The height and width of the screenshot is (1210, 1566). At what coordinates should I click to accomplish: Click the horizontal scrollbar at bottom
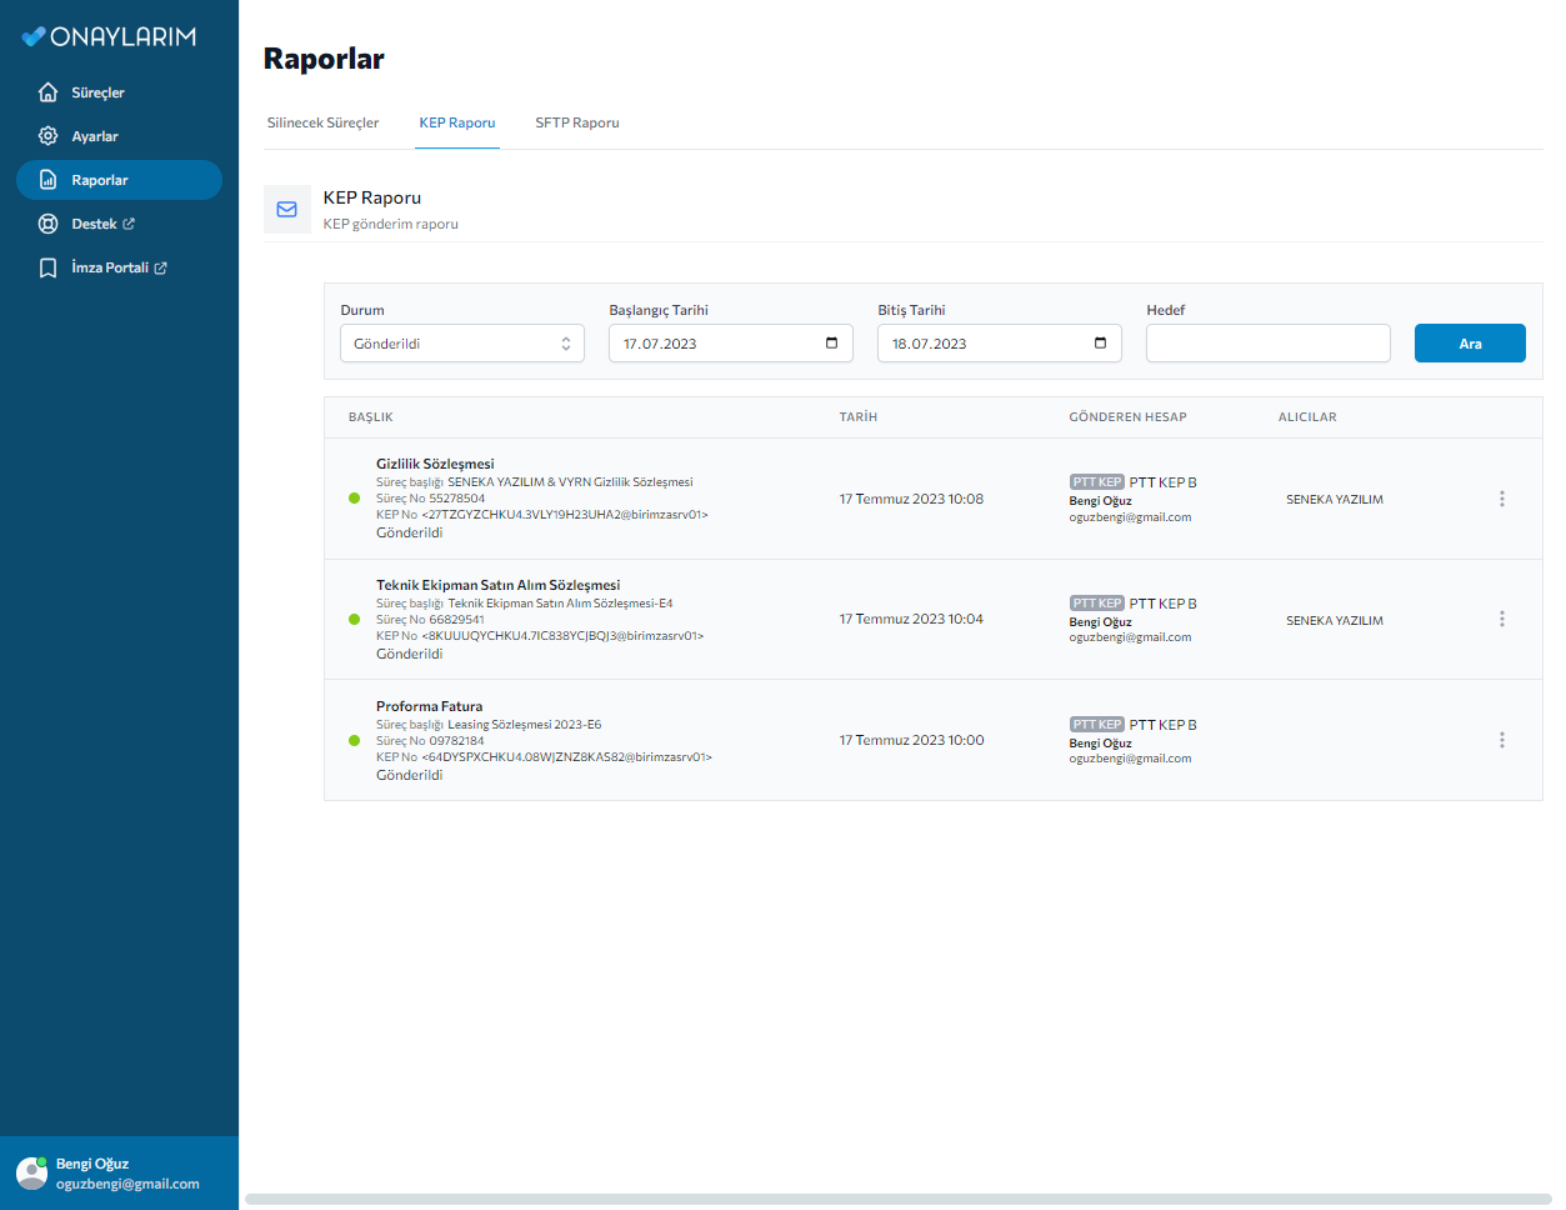897,1199
